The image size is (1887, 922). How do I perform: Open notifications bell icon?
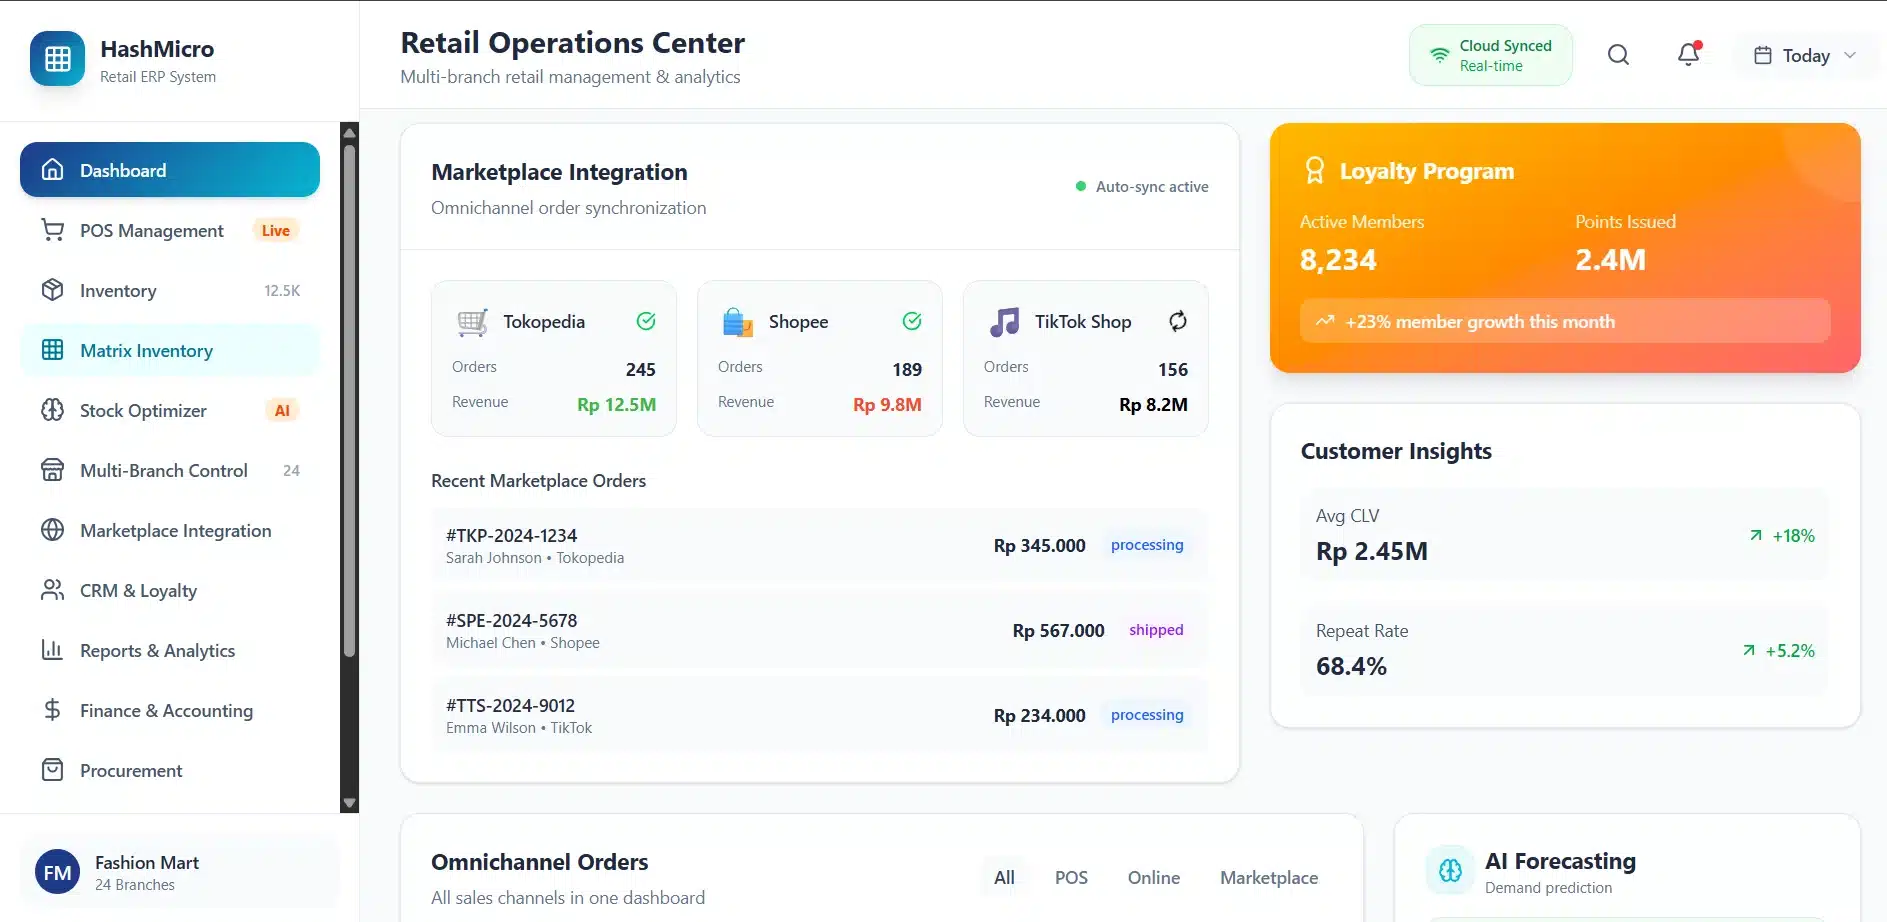tap(1689, 54)
